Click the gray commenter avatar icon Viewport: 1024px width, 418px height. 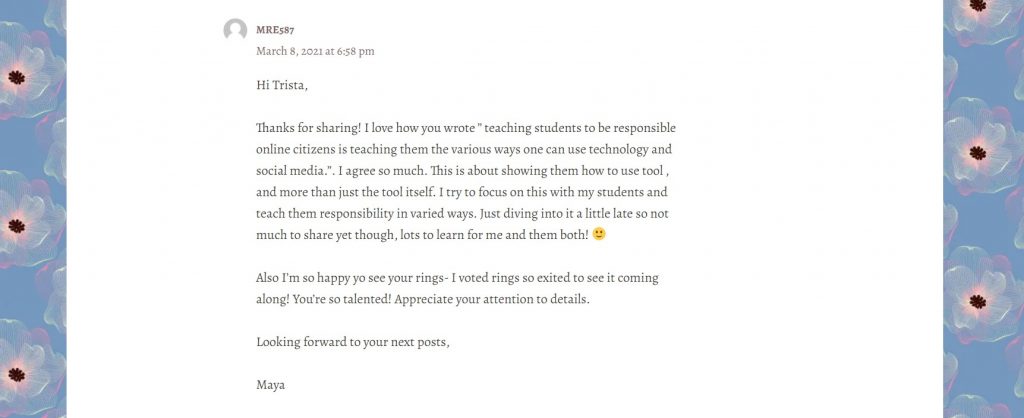(235, 30)
